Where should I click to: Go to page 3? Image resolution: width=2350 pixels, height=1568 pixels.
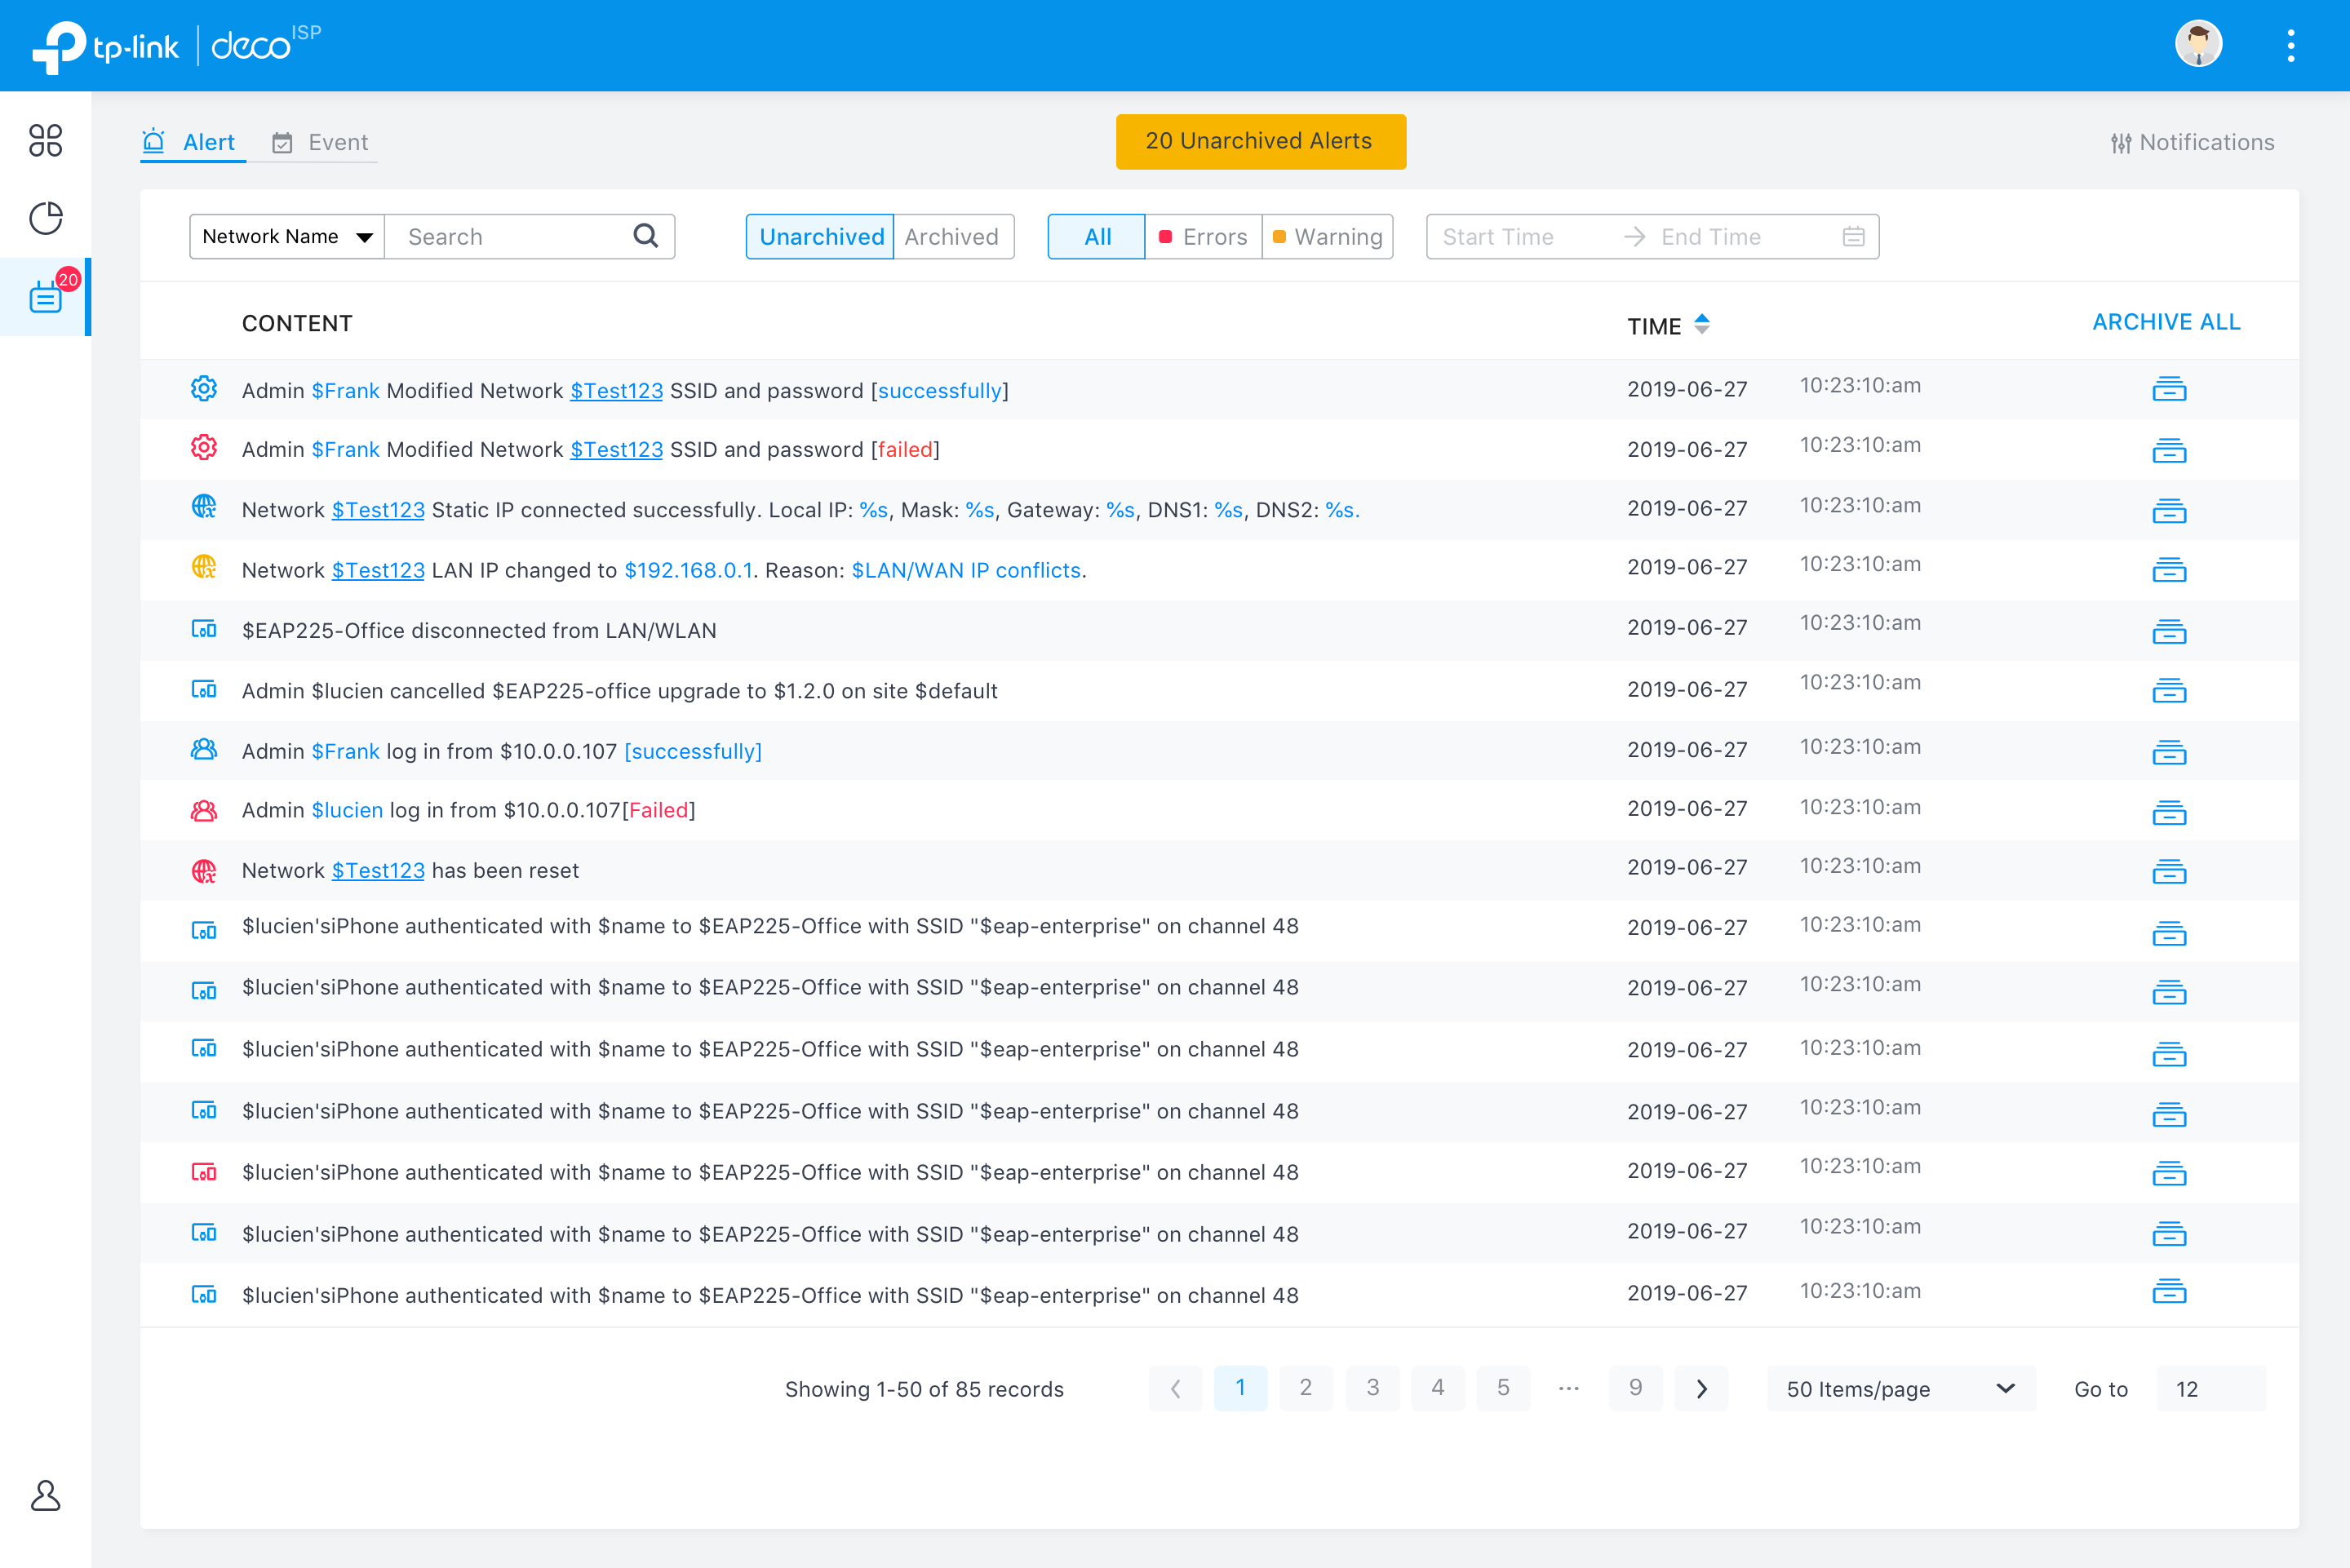(1372, 1388)
